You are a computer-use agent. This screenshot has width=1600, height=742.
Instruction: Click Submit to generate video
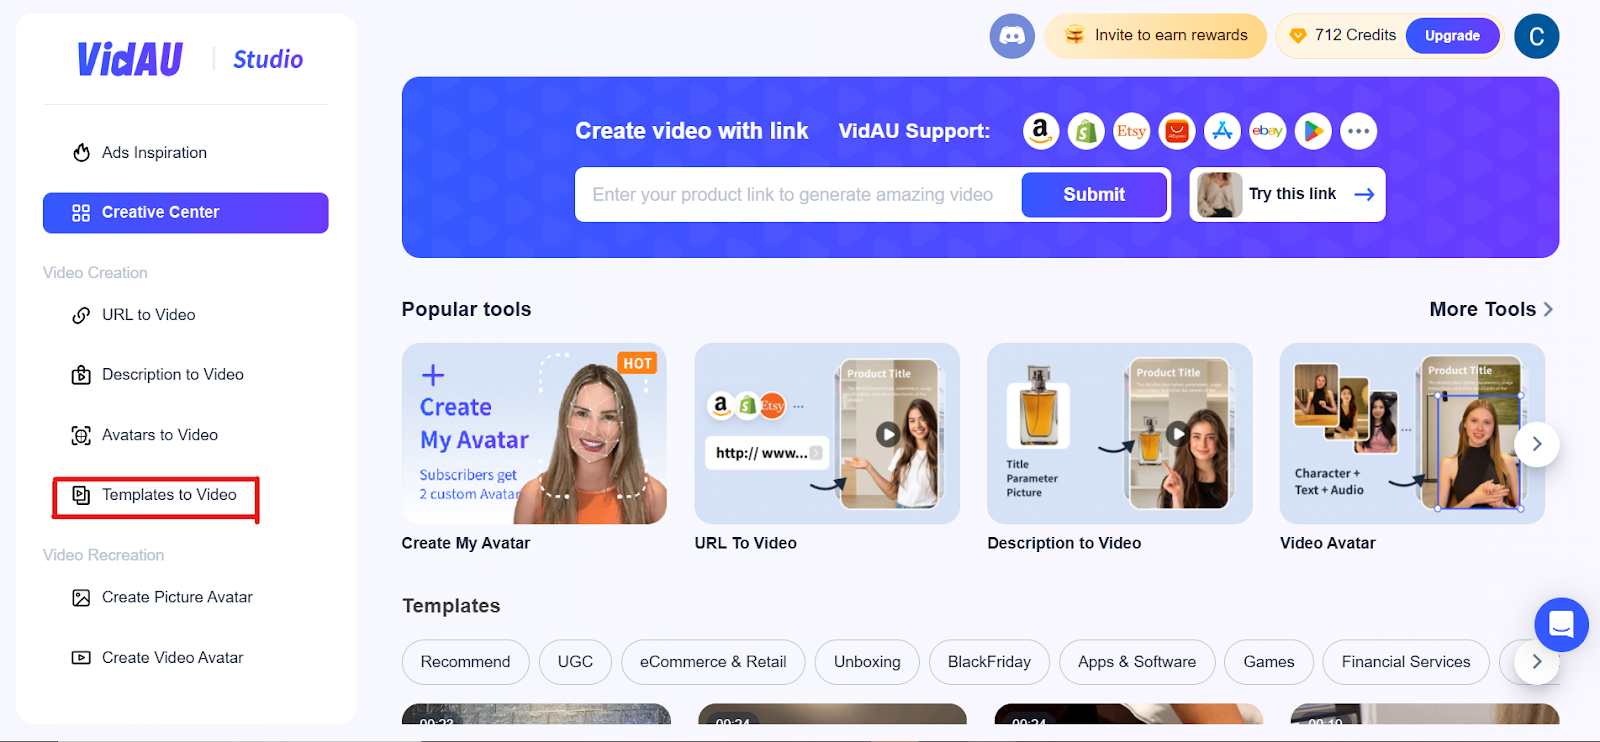coord(1094,195)
